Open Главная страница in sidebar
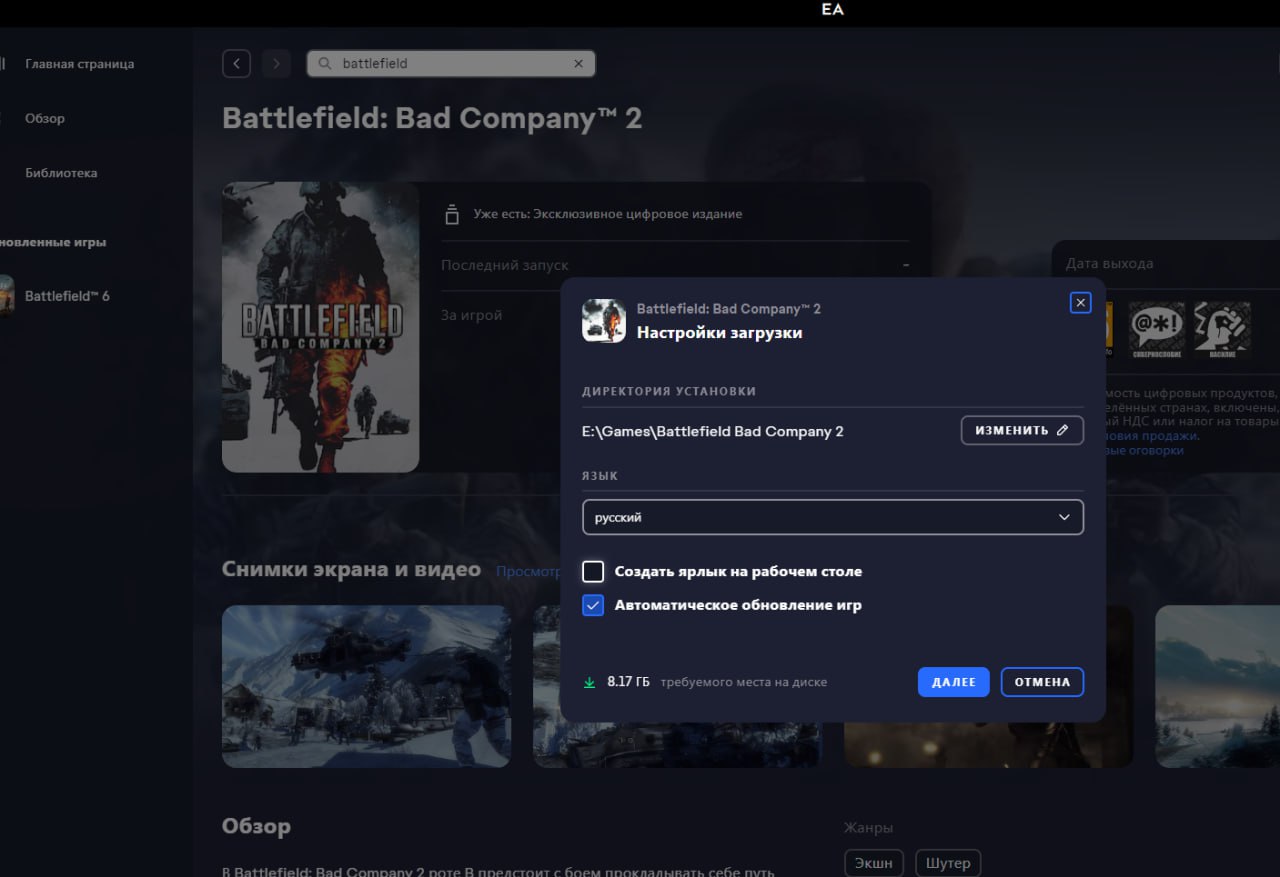1280x877 pixels. (x=79, y=64)
